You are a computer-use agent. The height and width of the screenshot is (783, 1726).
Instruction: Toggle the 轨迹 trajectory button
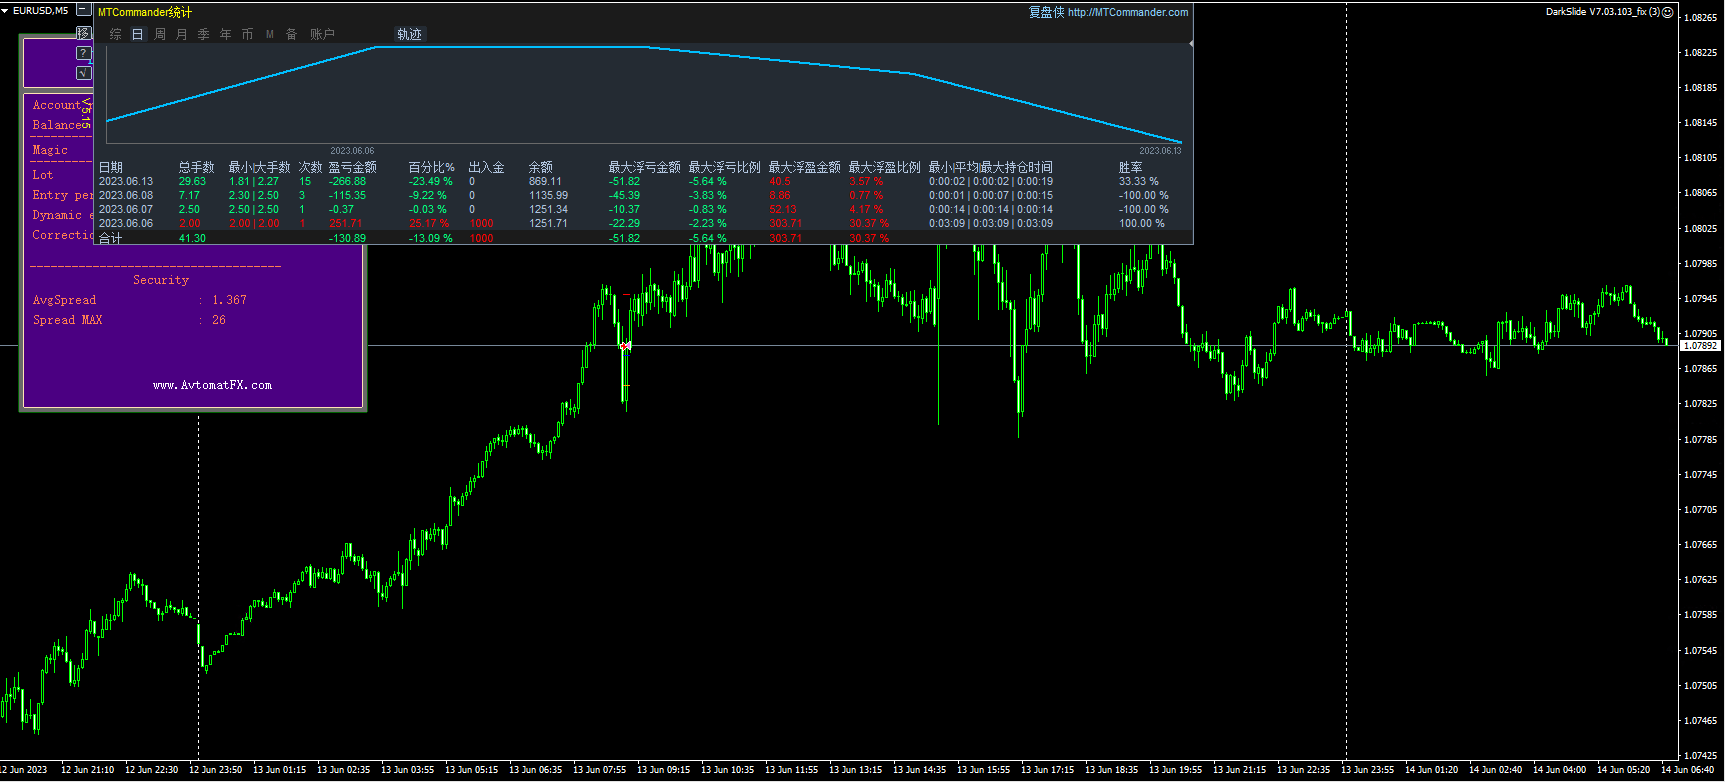(x=409, y=34)
